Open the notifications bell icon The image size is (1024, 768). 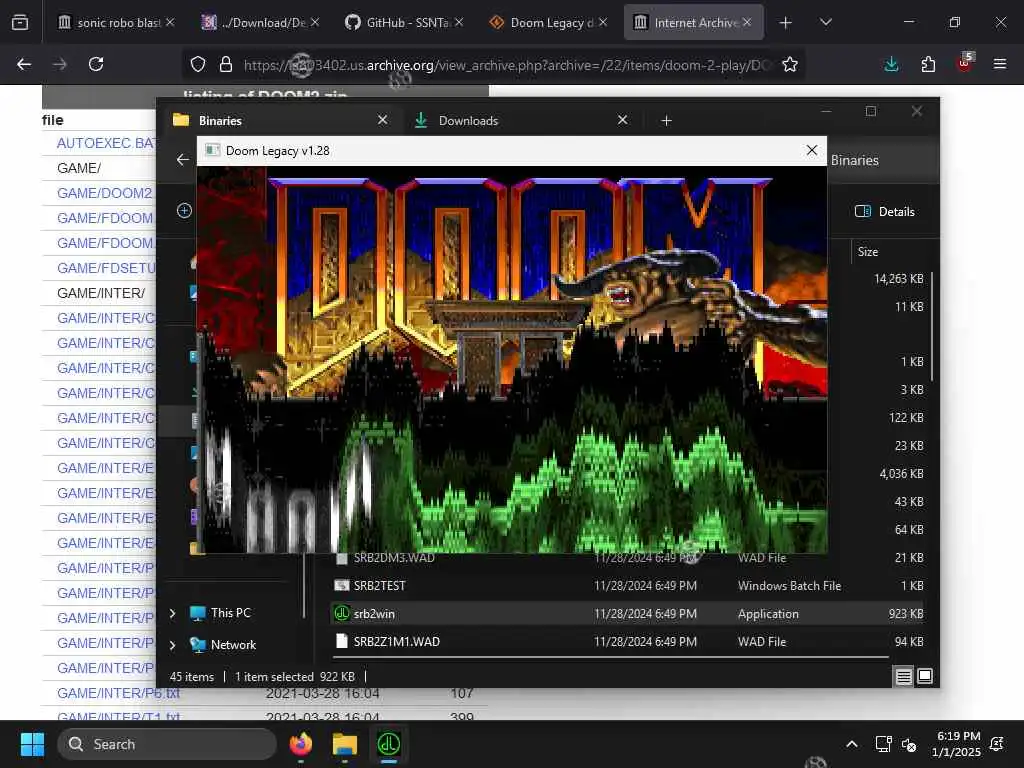coord(997,744)
